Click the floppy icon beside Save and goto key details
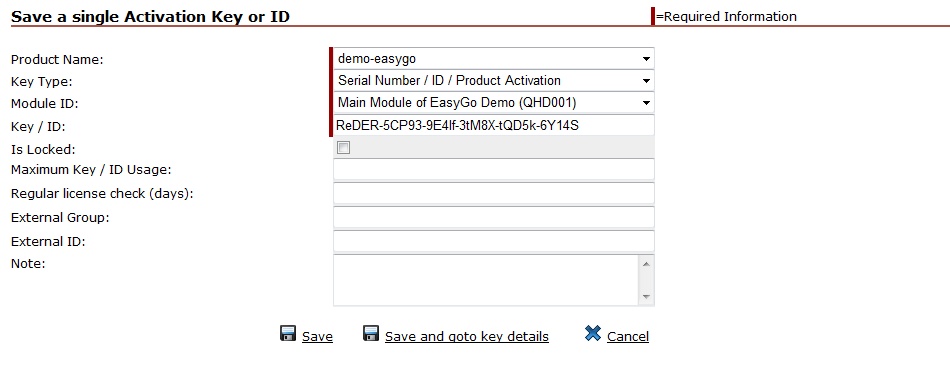This screenshot has width=950, height=378. pyautogui.click(x=371, y=333)
